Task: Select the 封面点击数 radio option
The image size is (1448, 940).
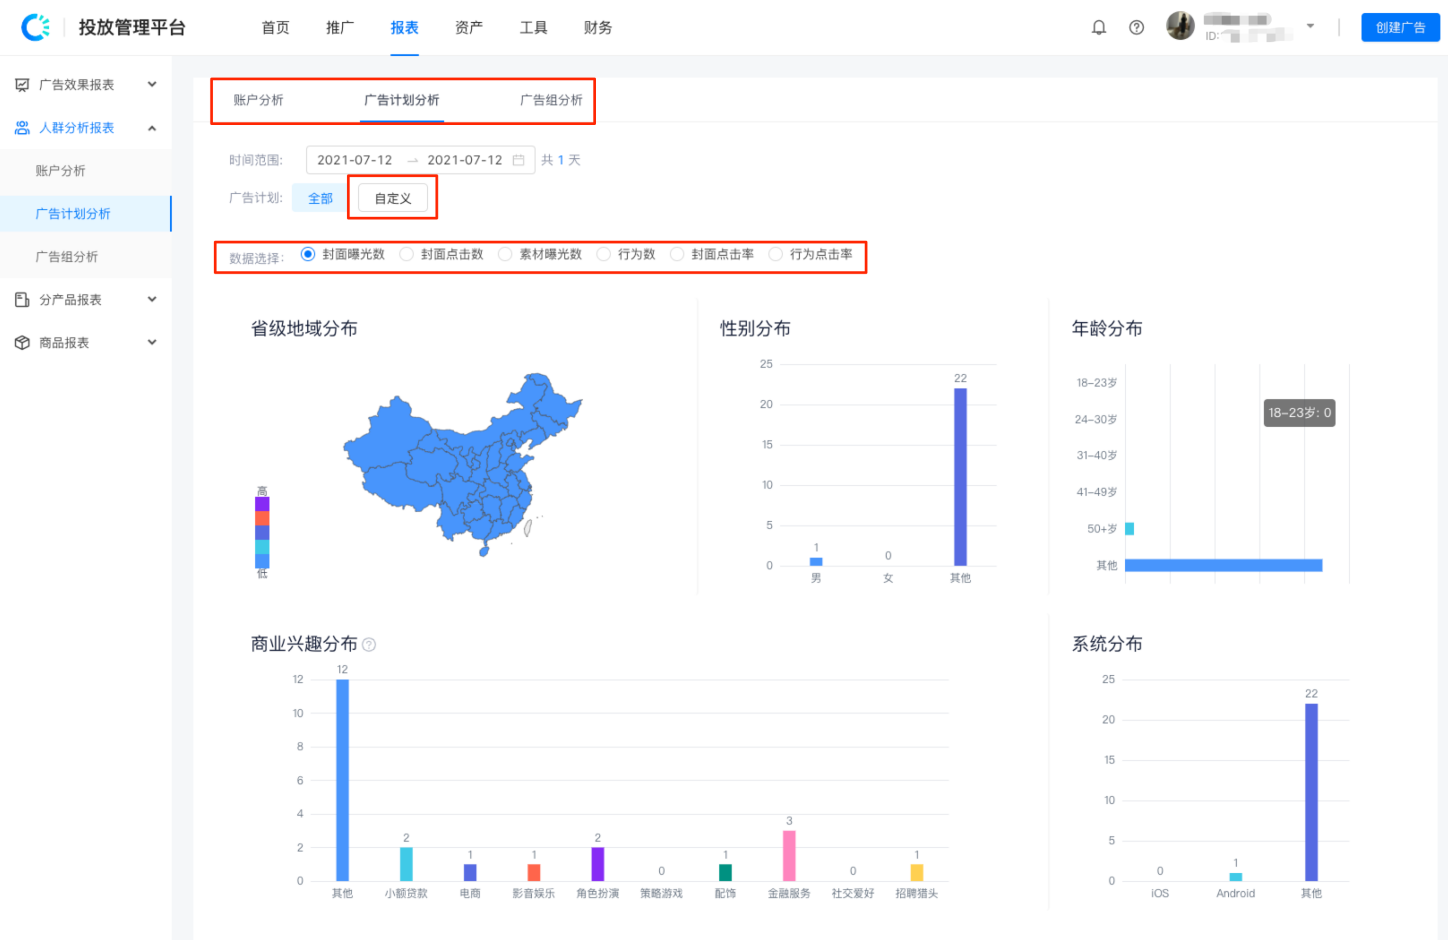Action: click(x=407, y=255)
